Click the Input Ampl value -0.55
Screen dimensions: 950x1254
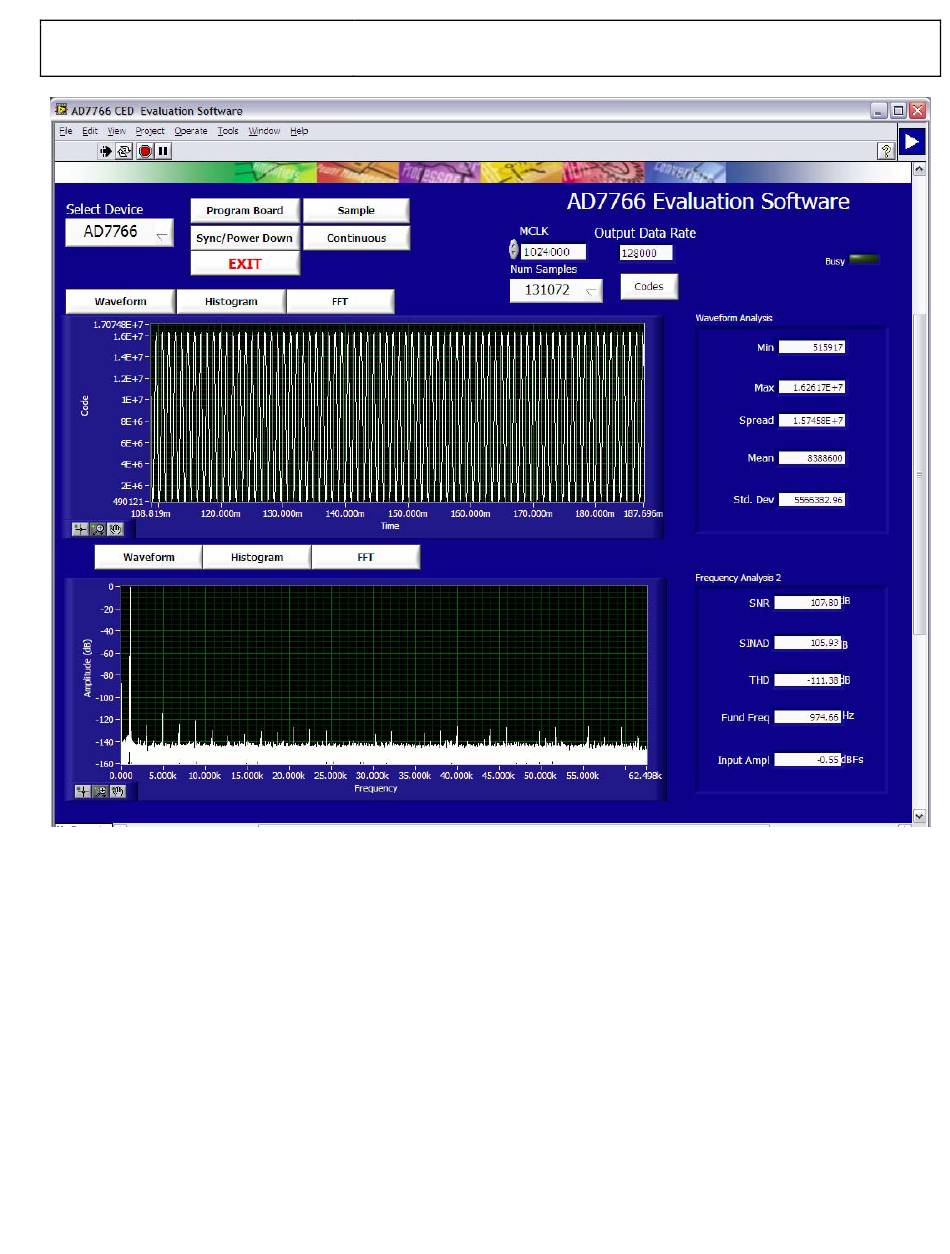(x=807, y=760)
